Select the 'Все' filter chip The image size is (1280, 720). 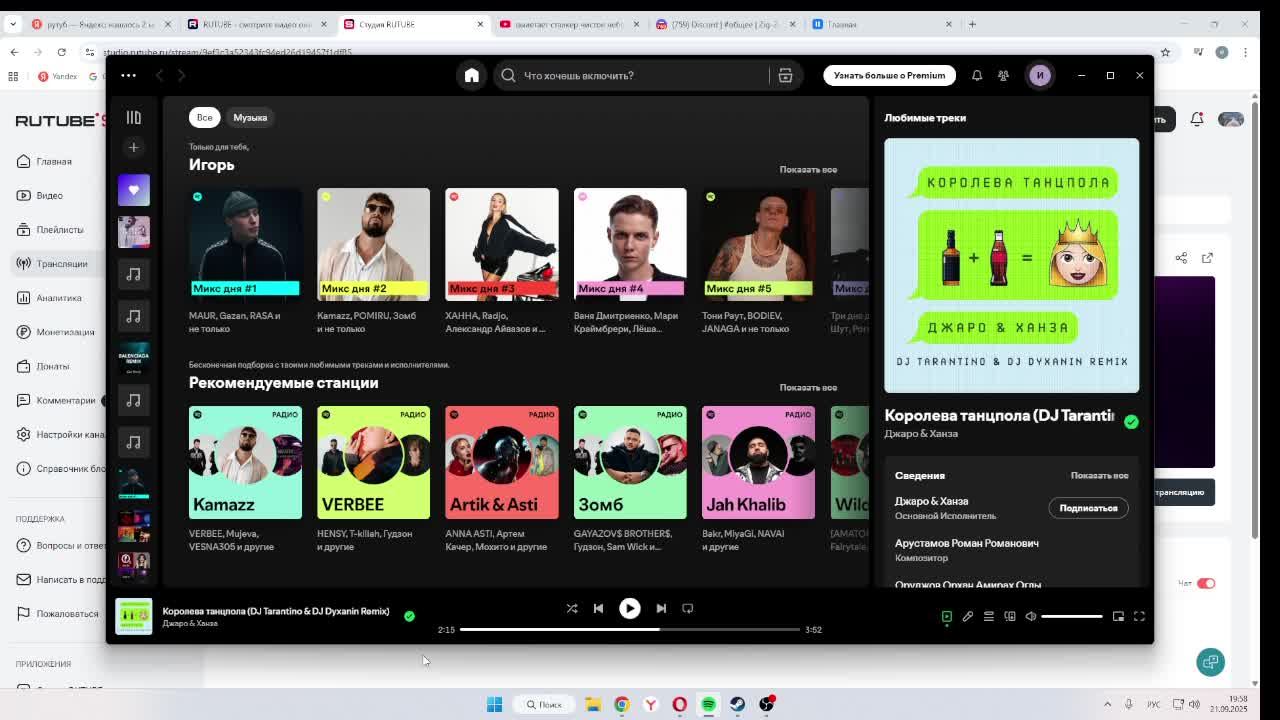click(x=204, y=117)
